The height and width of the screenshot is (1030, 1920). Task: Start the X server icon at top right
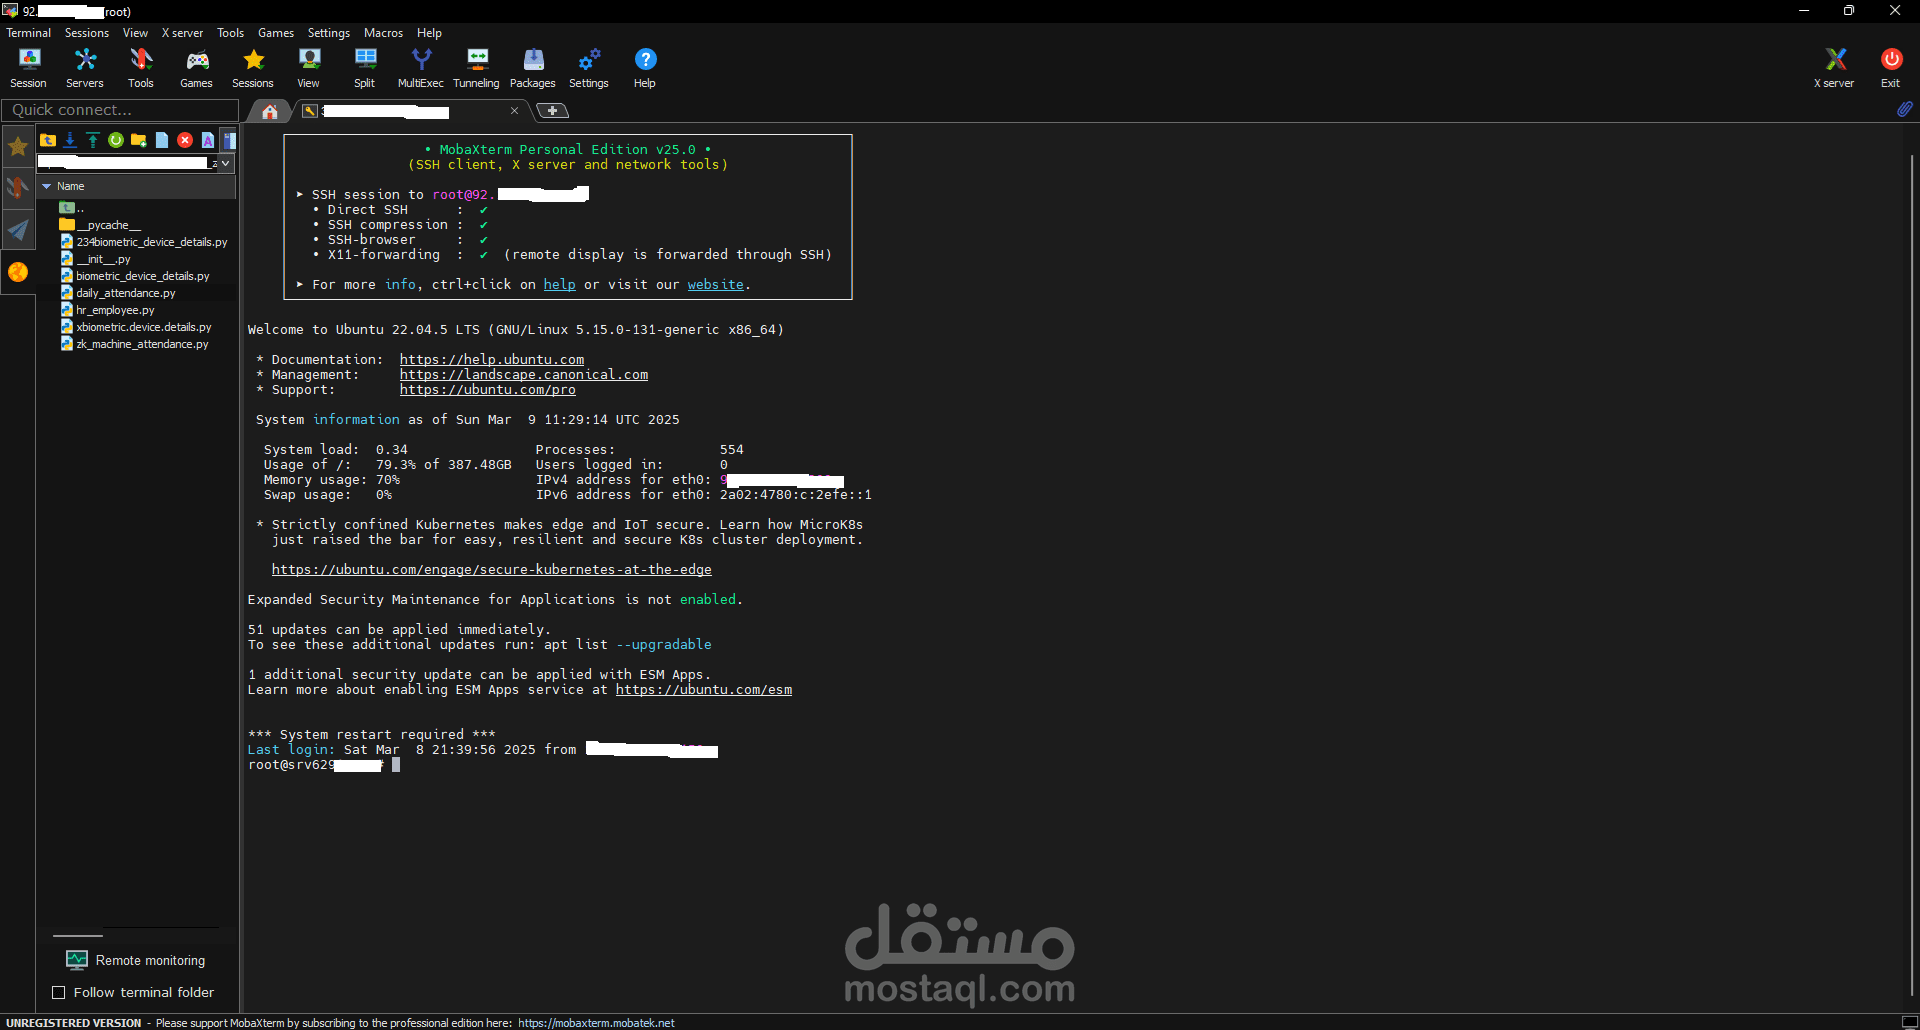point(1835,68)
